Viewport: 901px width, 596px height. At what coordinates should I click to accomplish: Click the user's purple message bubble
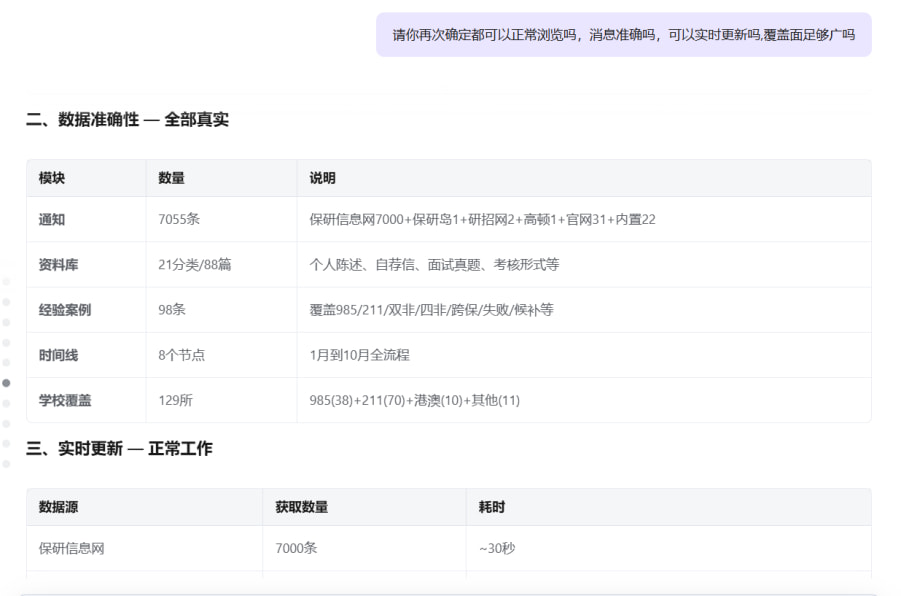(x=623, y=35)
